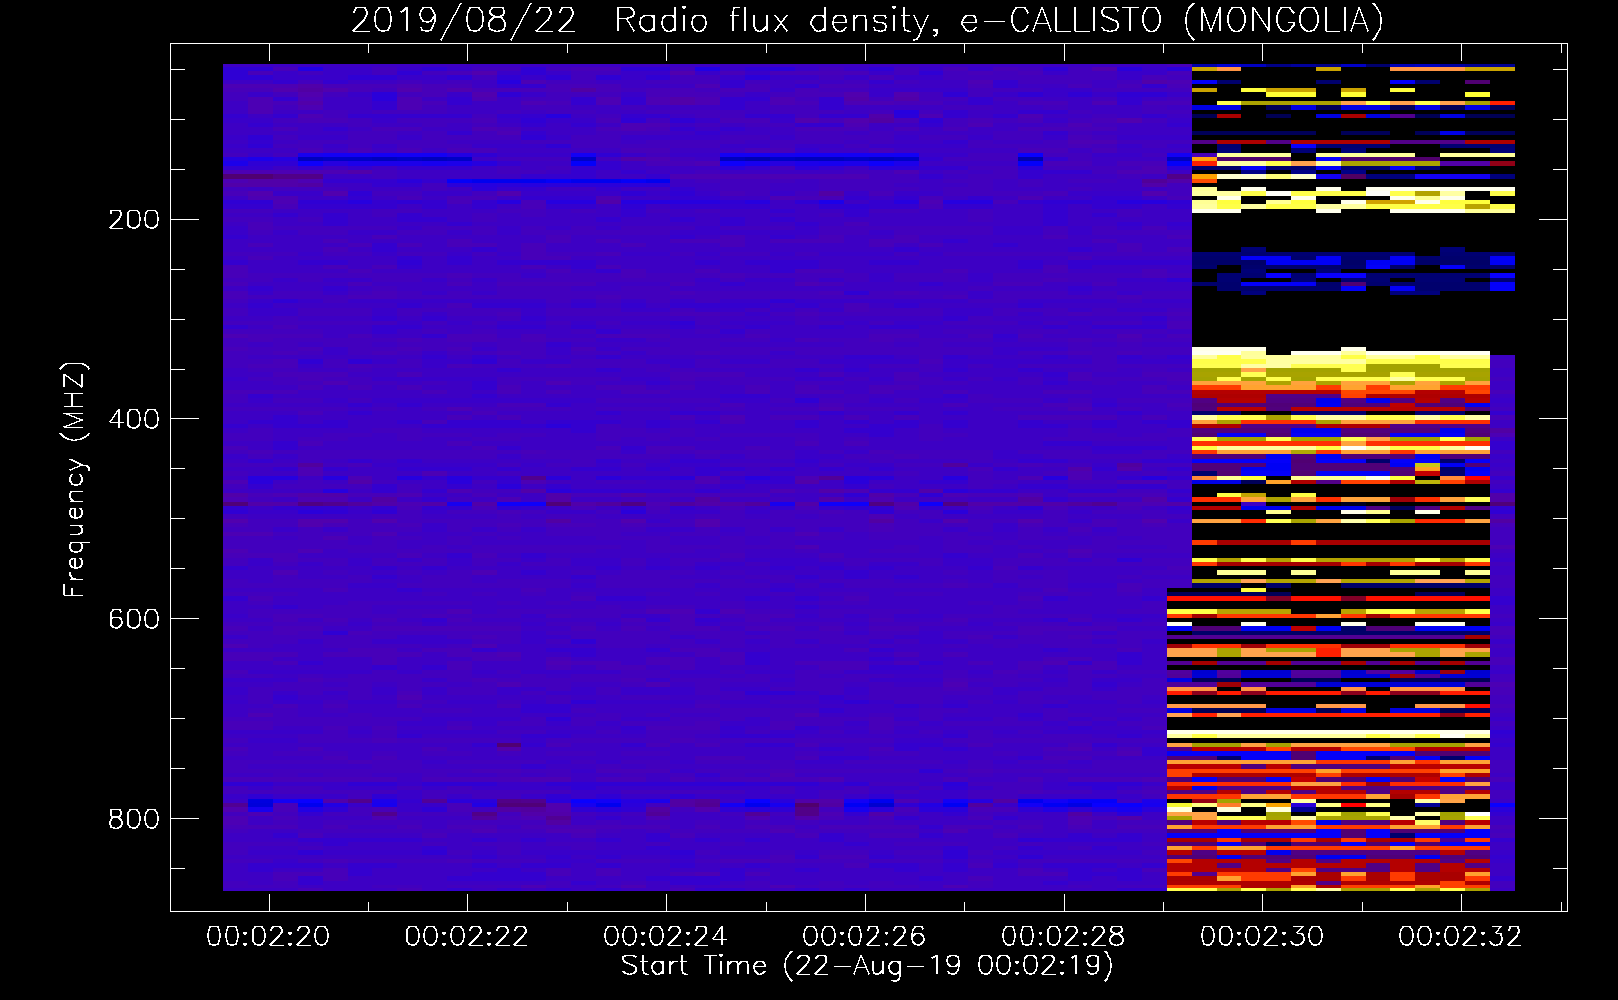Click the '400' frequency tick label
Screen dimensions: 1618x1000
(134, 420)
